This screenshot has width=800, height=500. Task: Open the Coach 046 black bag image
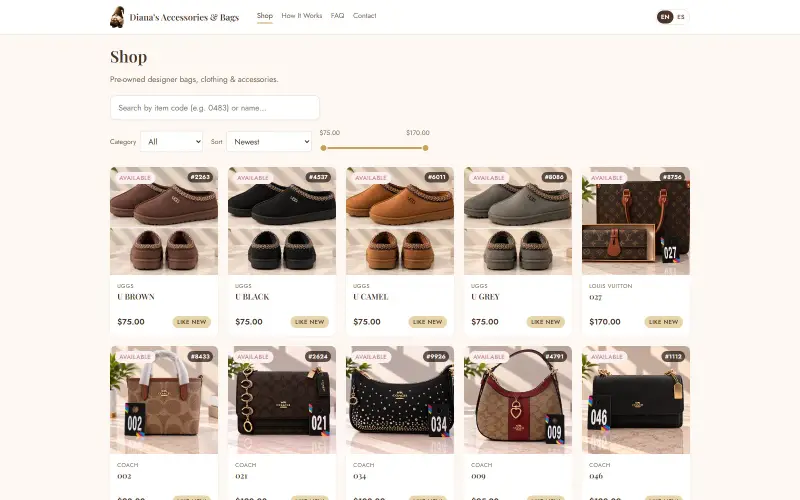636,400
